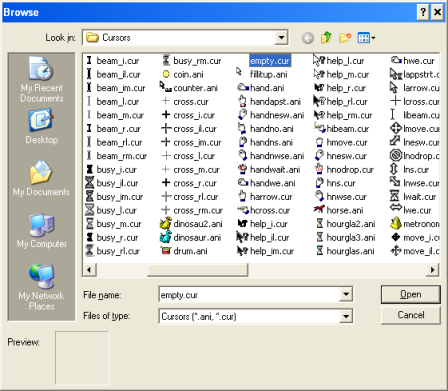Select the handwait.ani icon
The width and height of the screenshot is (448, 391).
(x=242, y=169)
